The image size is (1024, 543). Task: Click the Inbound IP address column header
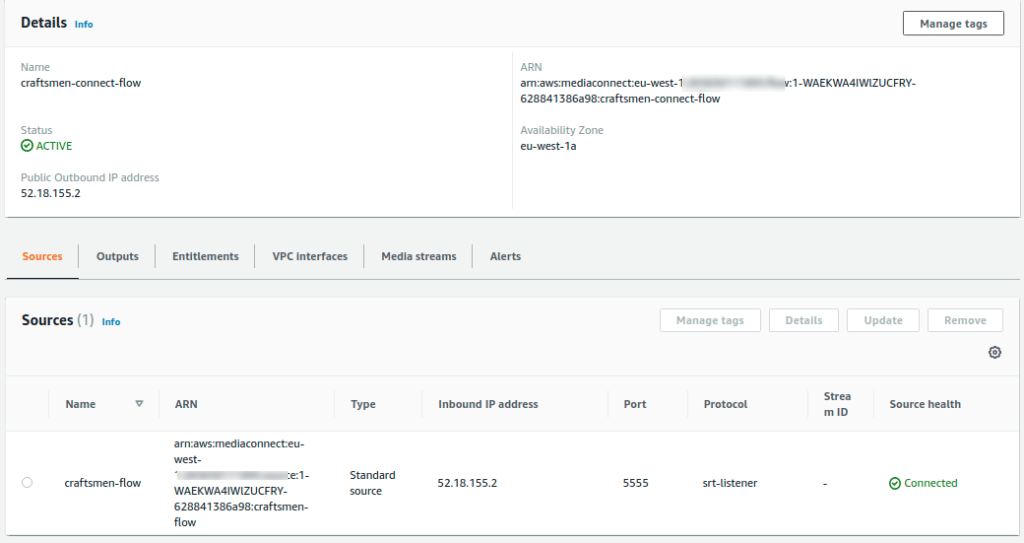(x=488, y=404)
